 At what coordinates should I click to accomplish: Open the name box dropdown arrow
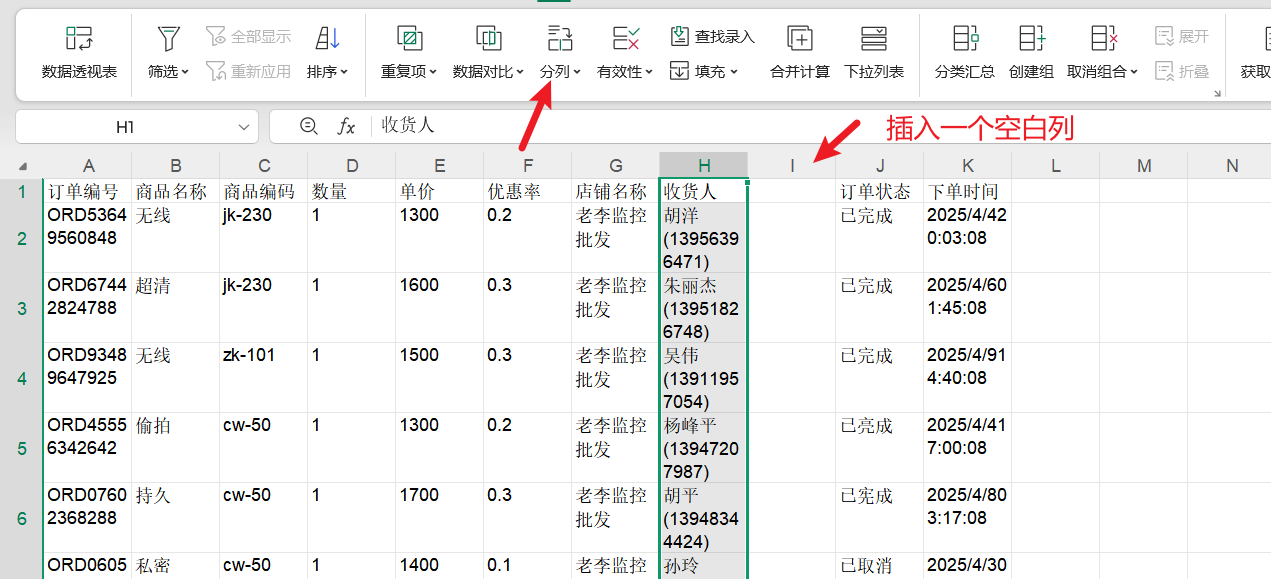click(x=244, y=127)
